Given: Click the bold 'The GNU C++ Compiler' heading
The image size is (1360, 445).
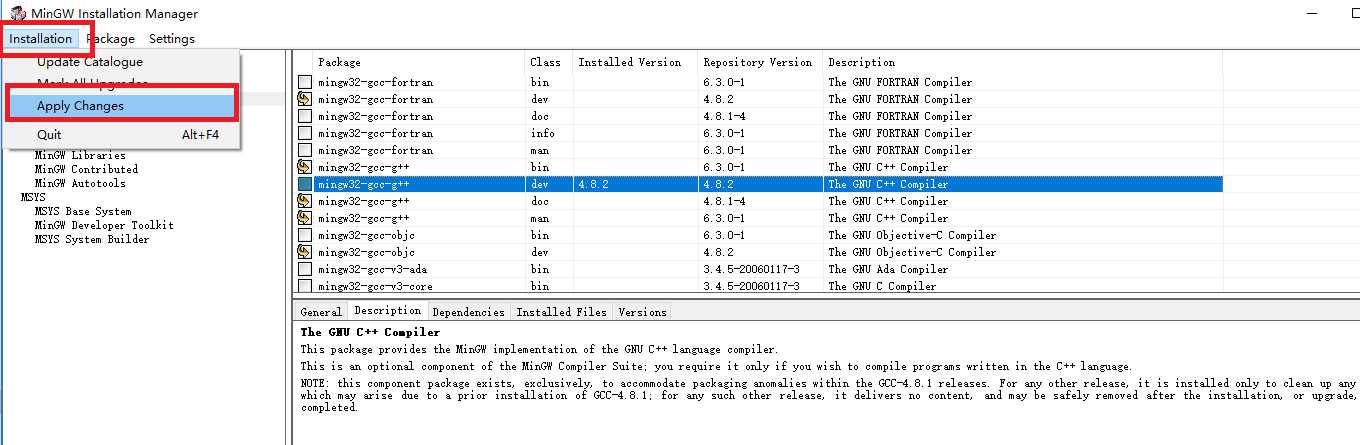Looking at the screenshot, I should pyautogui.click(x=370, y=332).
